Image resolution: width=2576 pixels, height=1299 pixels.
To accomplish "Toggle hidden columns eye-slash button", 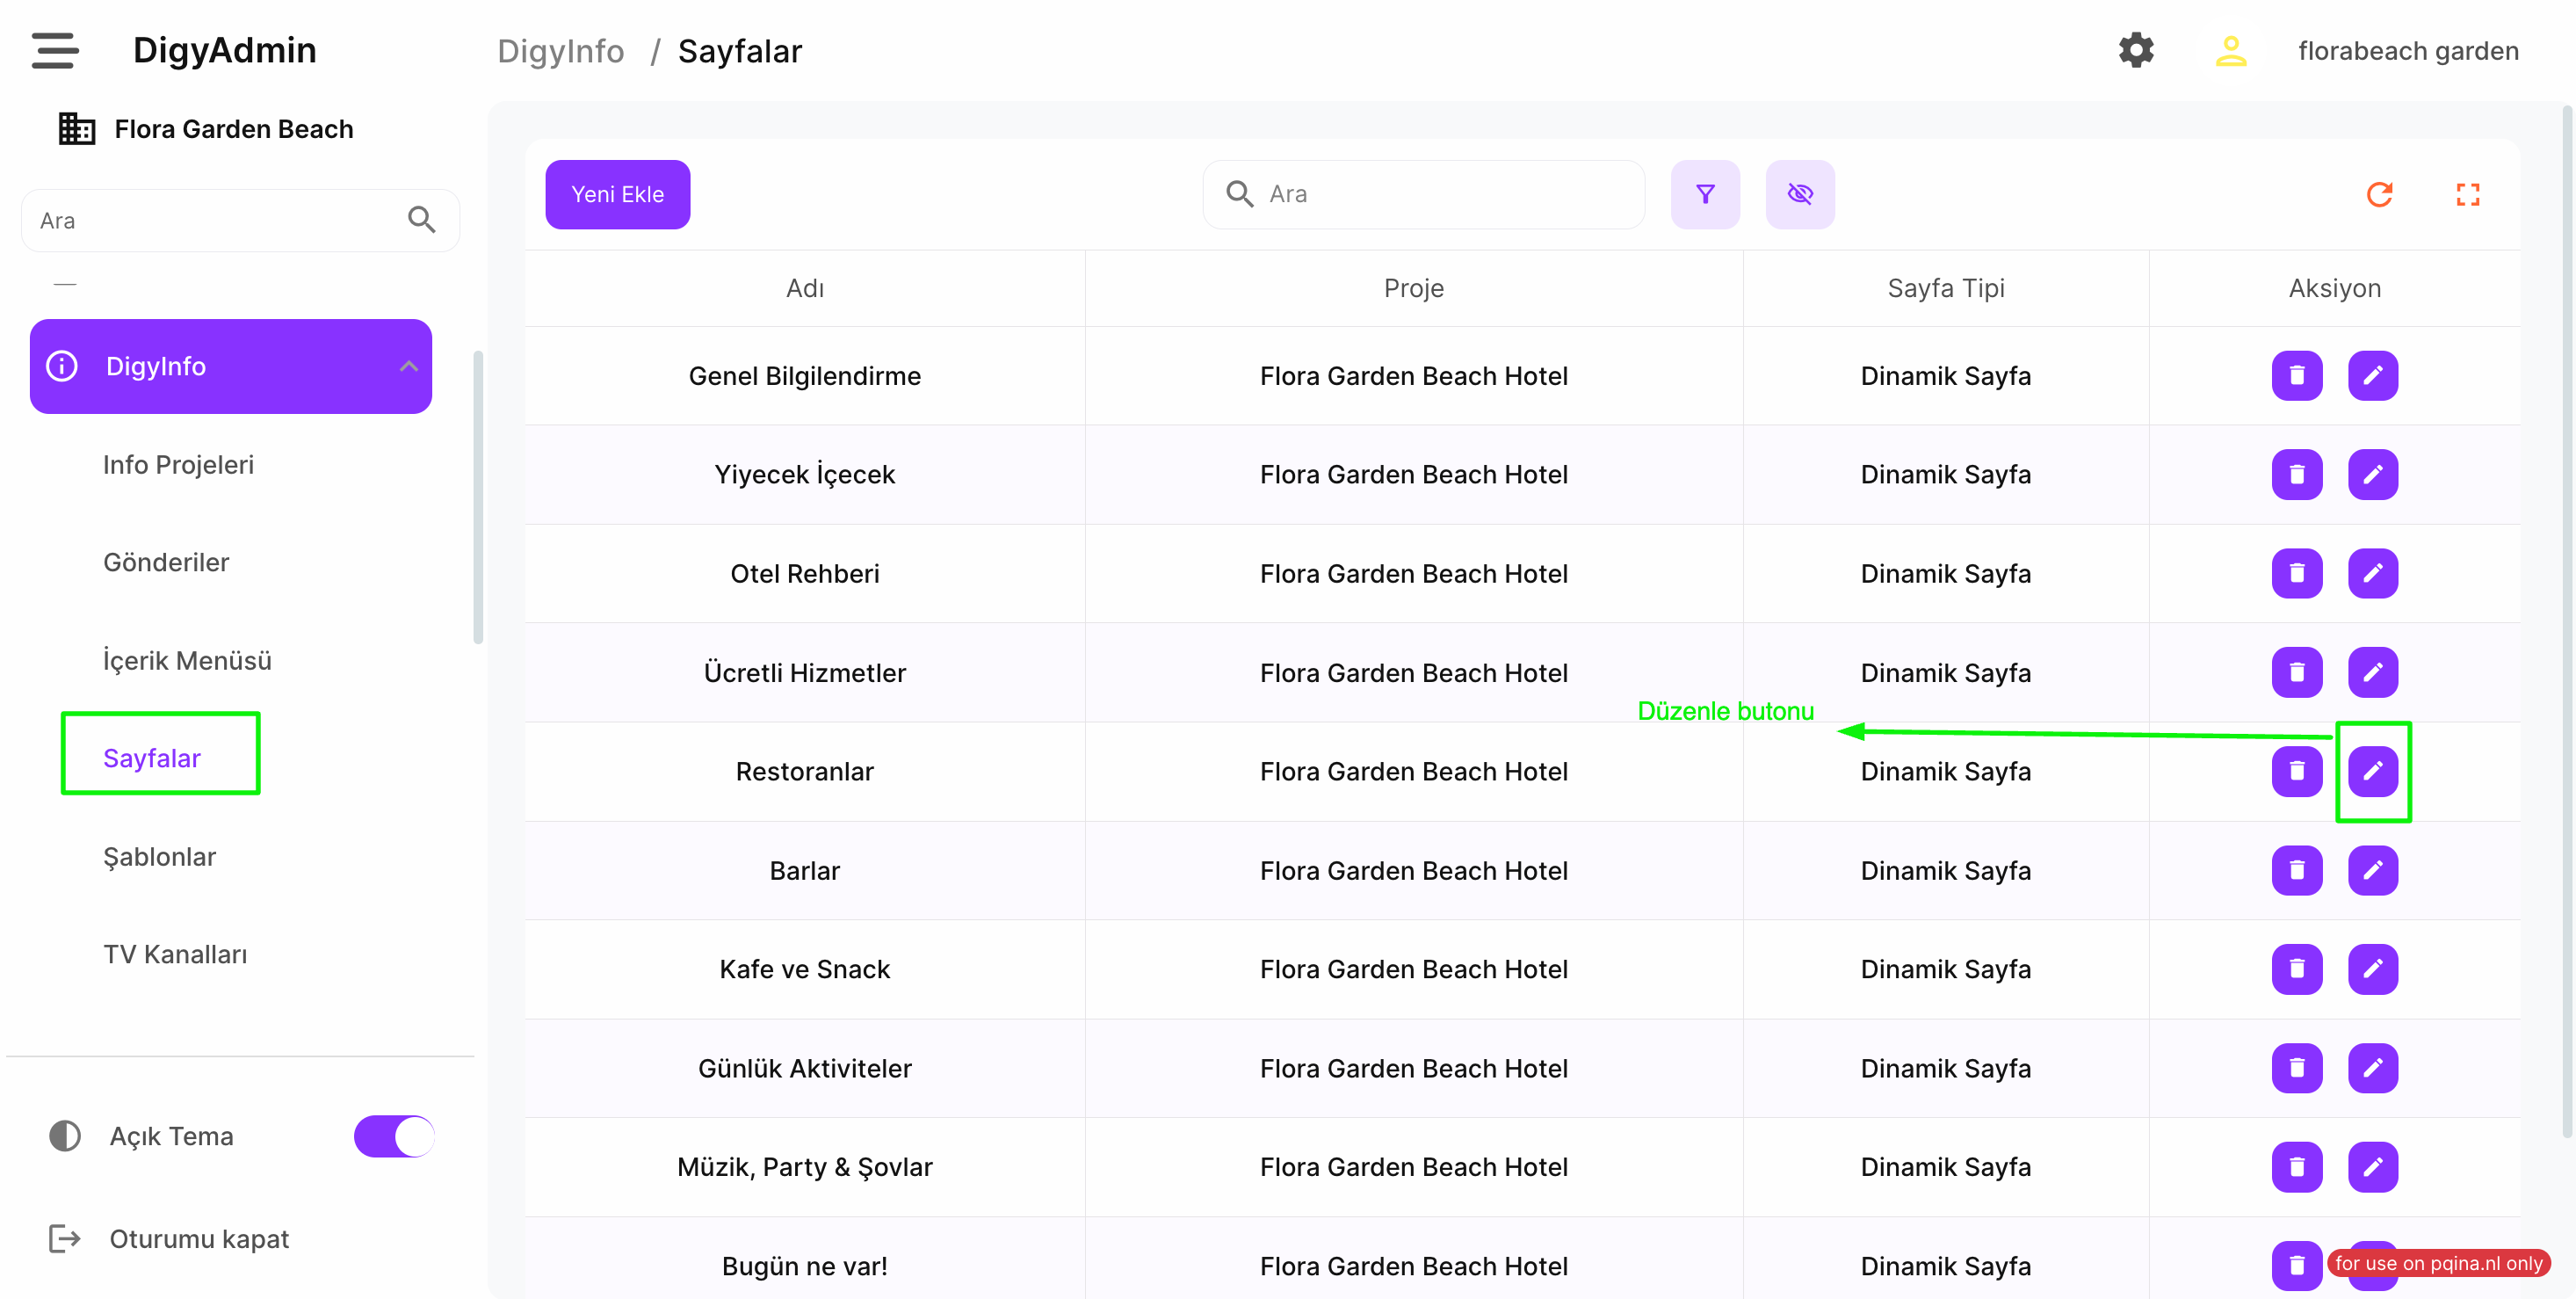I will pos(1799,194).
